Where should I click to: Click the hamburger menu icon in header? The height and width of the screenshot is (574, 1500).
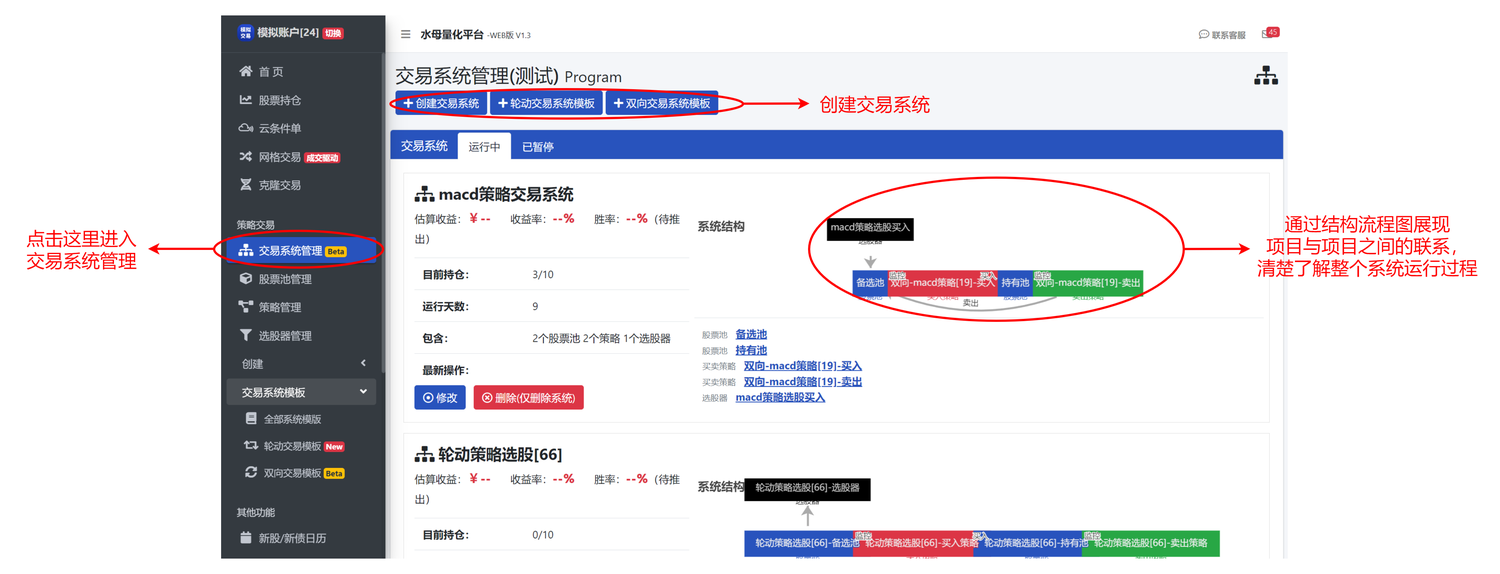[x=405, y=34]
